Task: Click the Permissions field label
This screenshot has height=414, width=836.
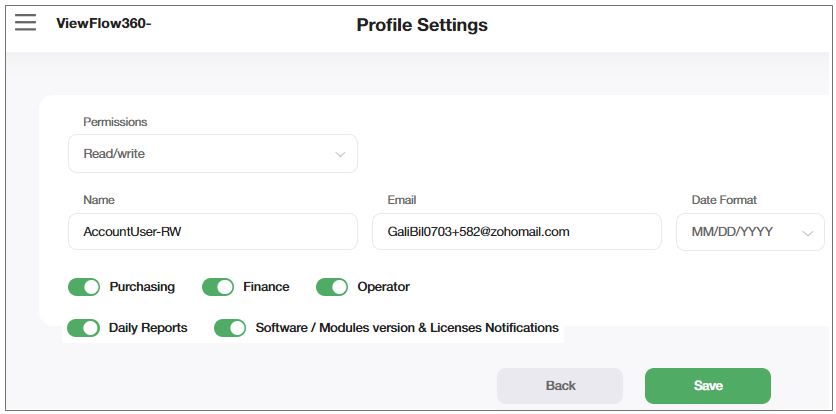Action: point(115,122)
